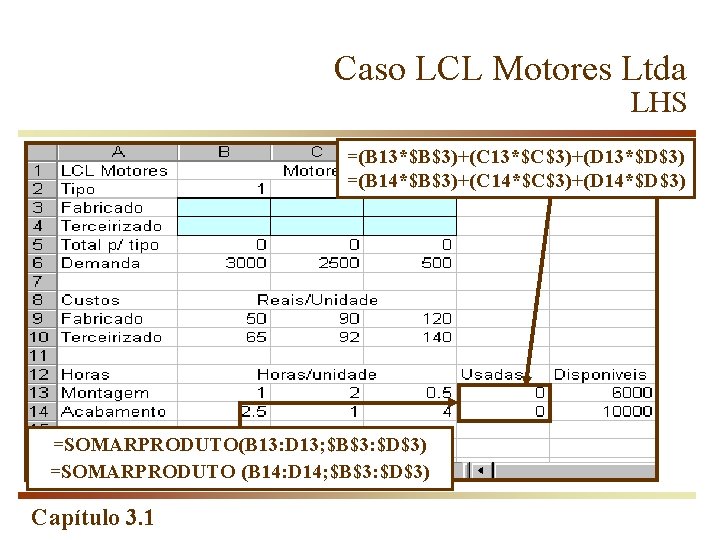Select demand value 3000
Viewport: 720px width, 540px height.
(224, 263)
